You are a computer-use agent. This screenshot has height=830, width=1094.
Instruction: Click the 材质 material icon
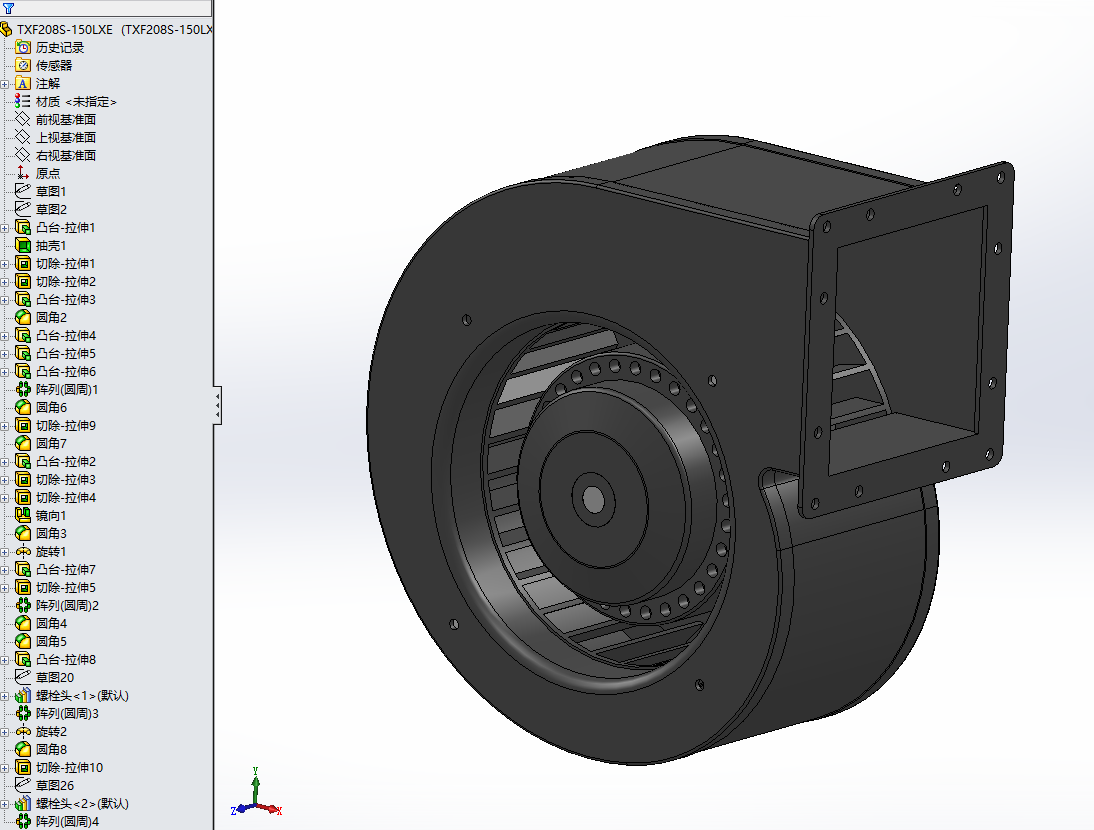click(x=23, y=102)
